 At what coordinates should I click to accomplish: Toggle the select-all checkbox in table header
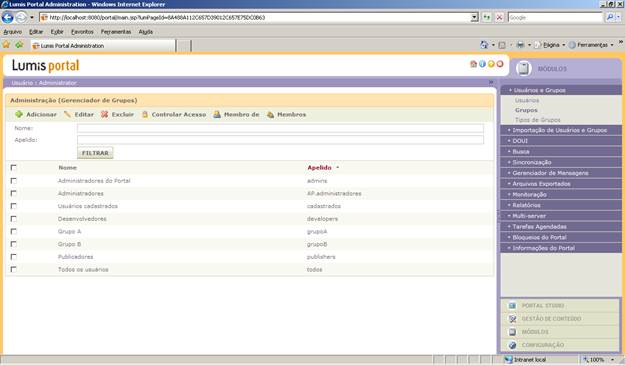pos(14,168)
